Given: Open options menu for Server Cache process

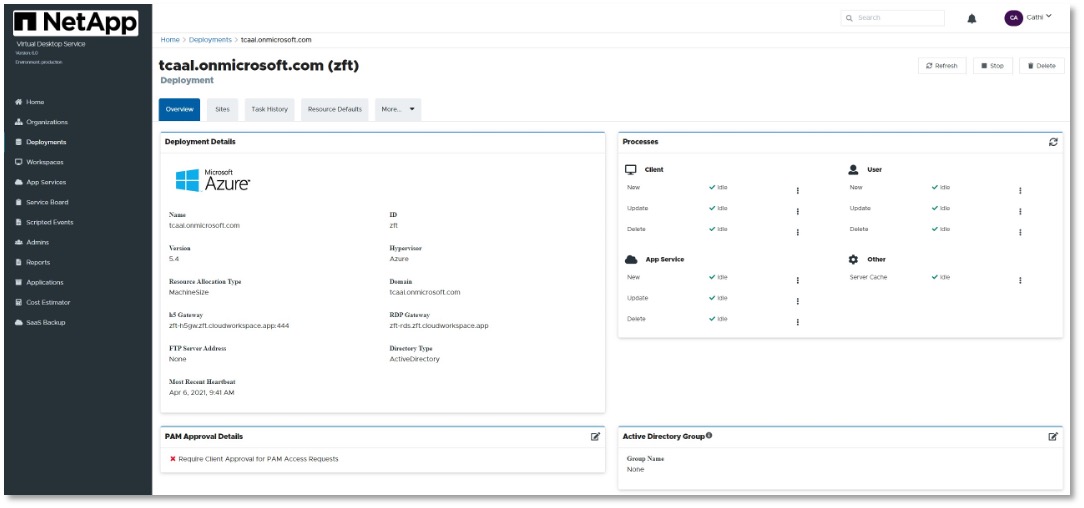Looking at the screenshot, I should coord(1020,280).
